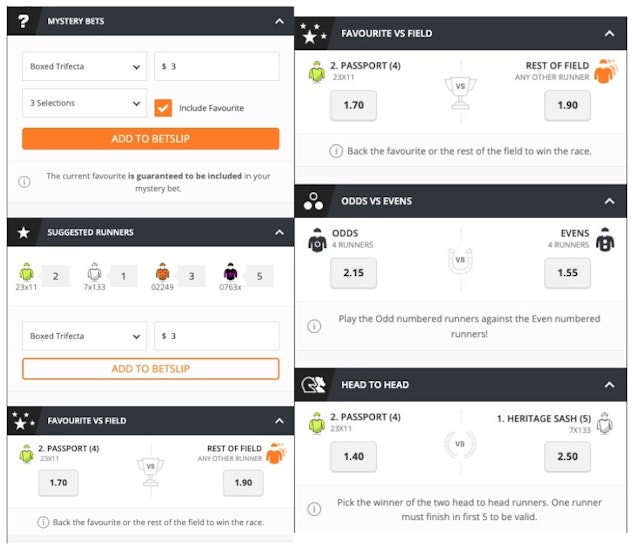Click the orange Add to Betslip button
This screenshot has width=633, height=553.
click(151, 139)
